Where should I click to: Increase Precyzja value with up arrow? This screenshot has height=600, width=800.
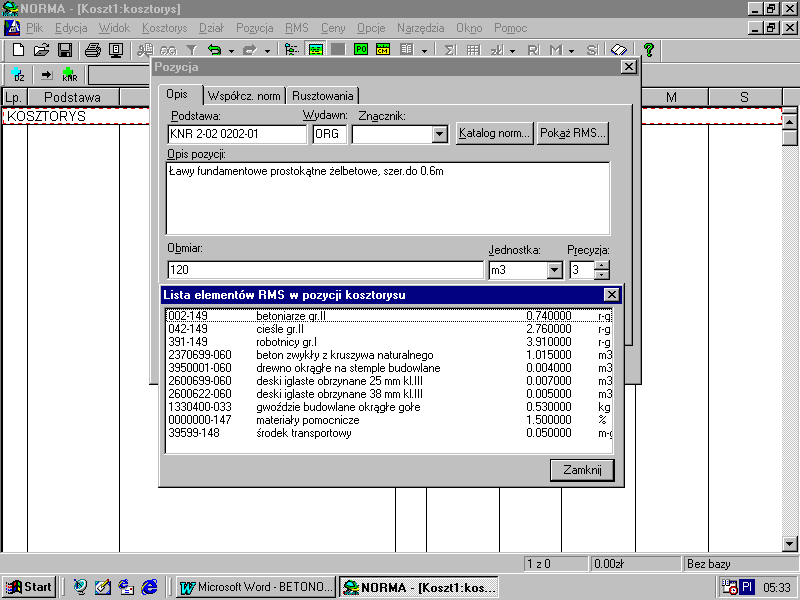(x=601, y=265)
